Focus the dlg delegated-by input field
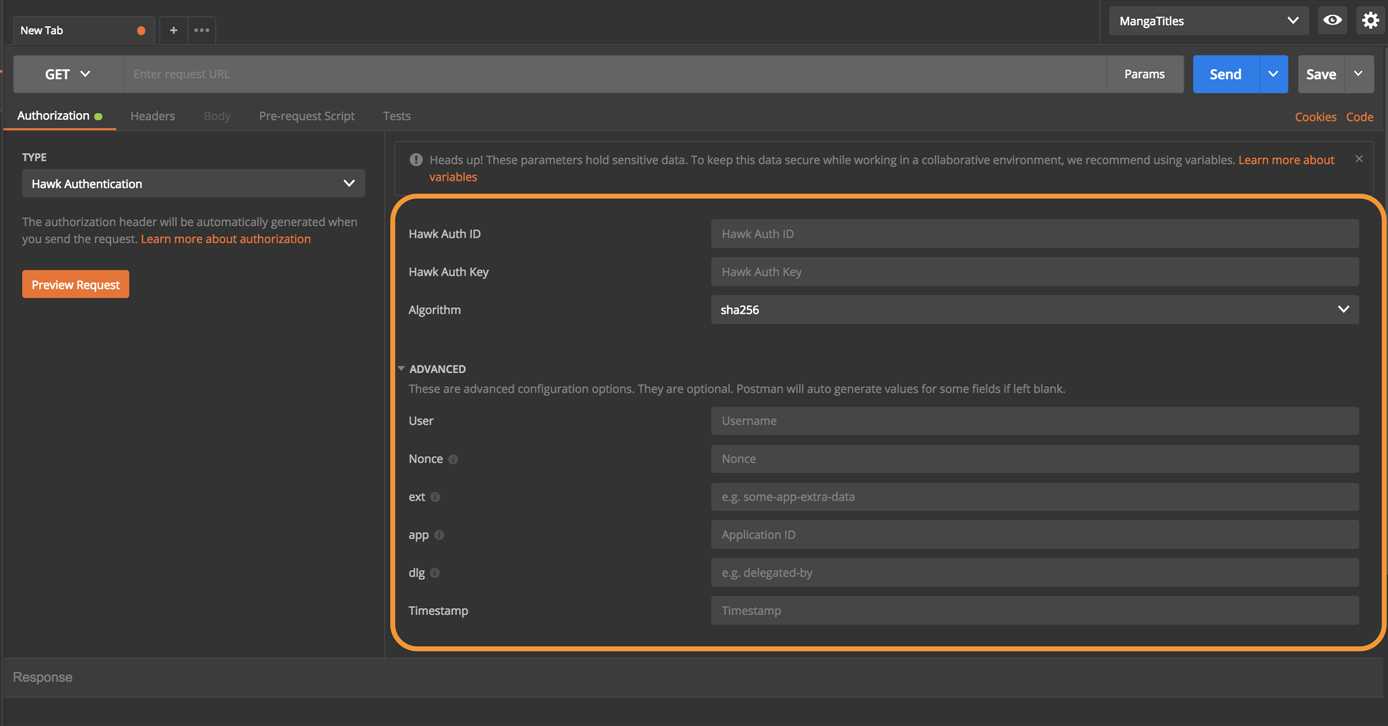 [x=1034, y=573]
